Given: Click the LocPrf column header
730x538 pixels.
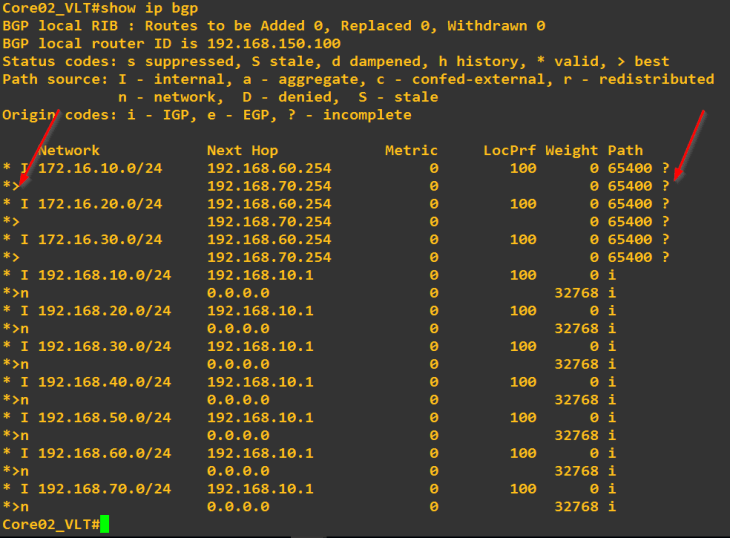Looking at the screenshot, I should [x=509, y=150].
